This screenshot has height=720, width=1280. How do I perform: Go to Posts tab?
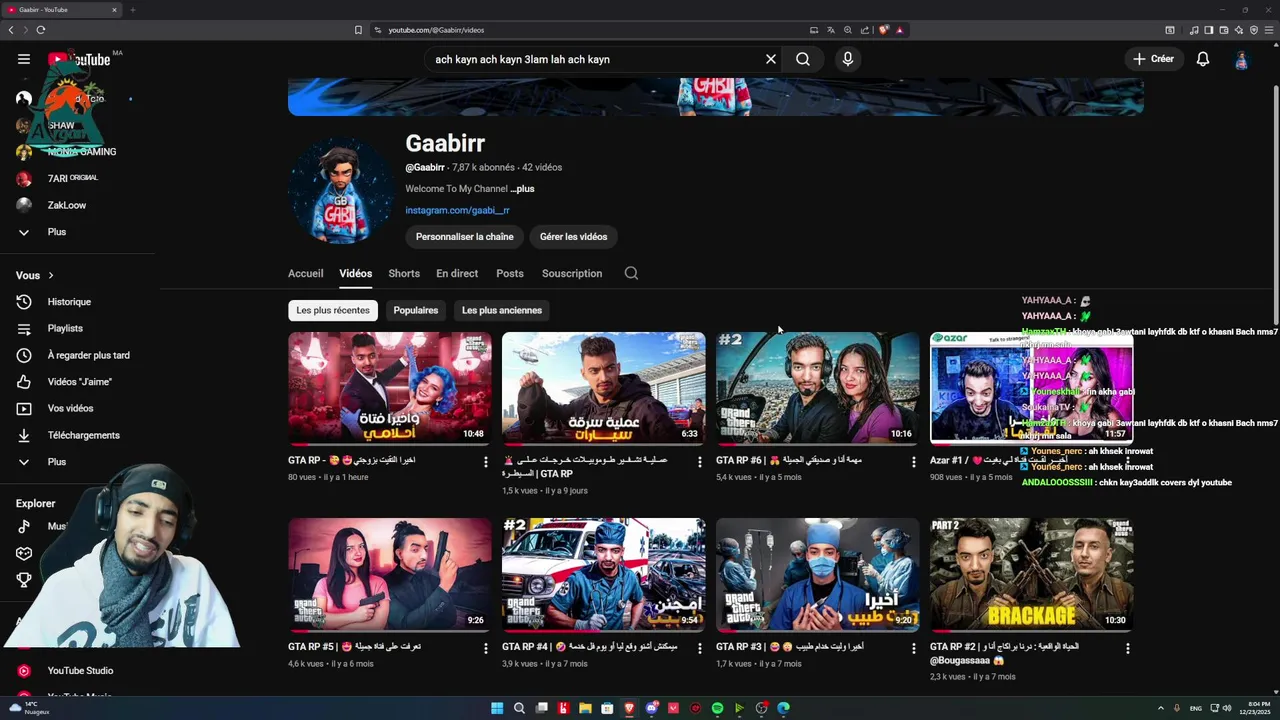(510, 273)
